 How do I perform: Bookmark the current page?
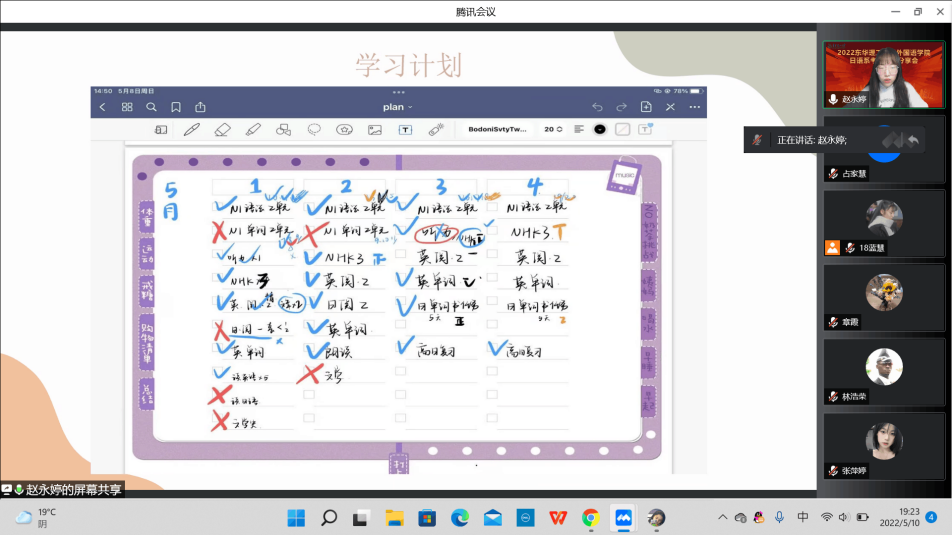[176, 107]
